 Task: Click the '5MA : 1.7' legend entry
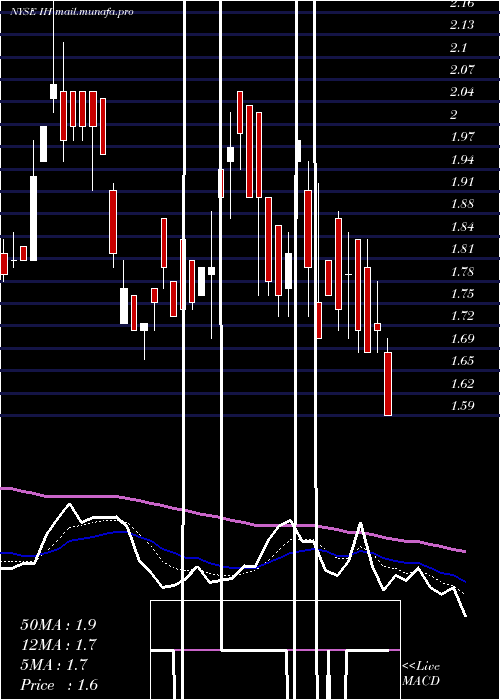pos(54,665)
